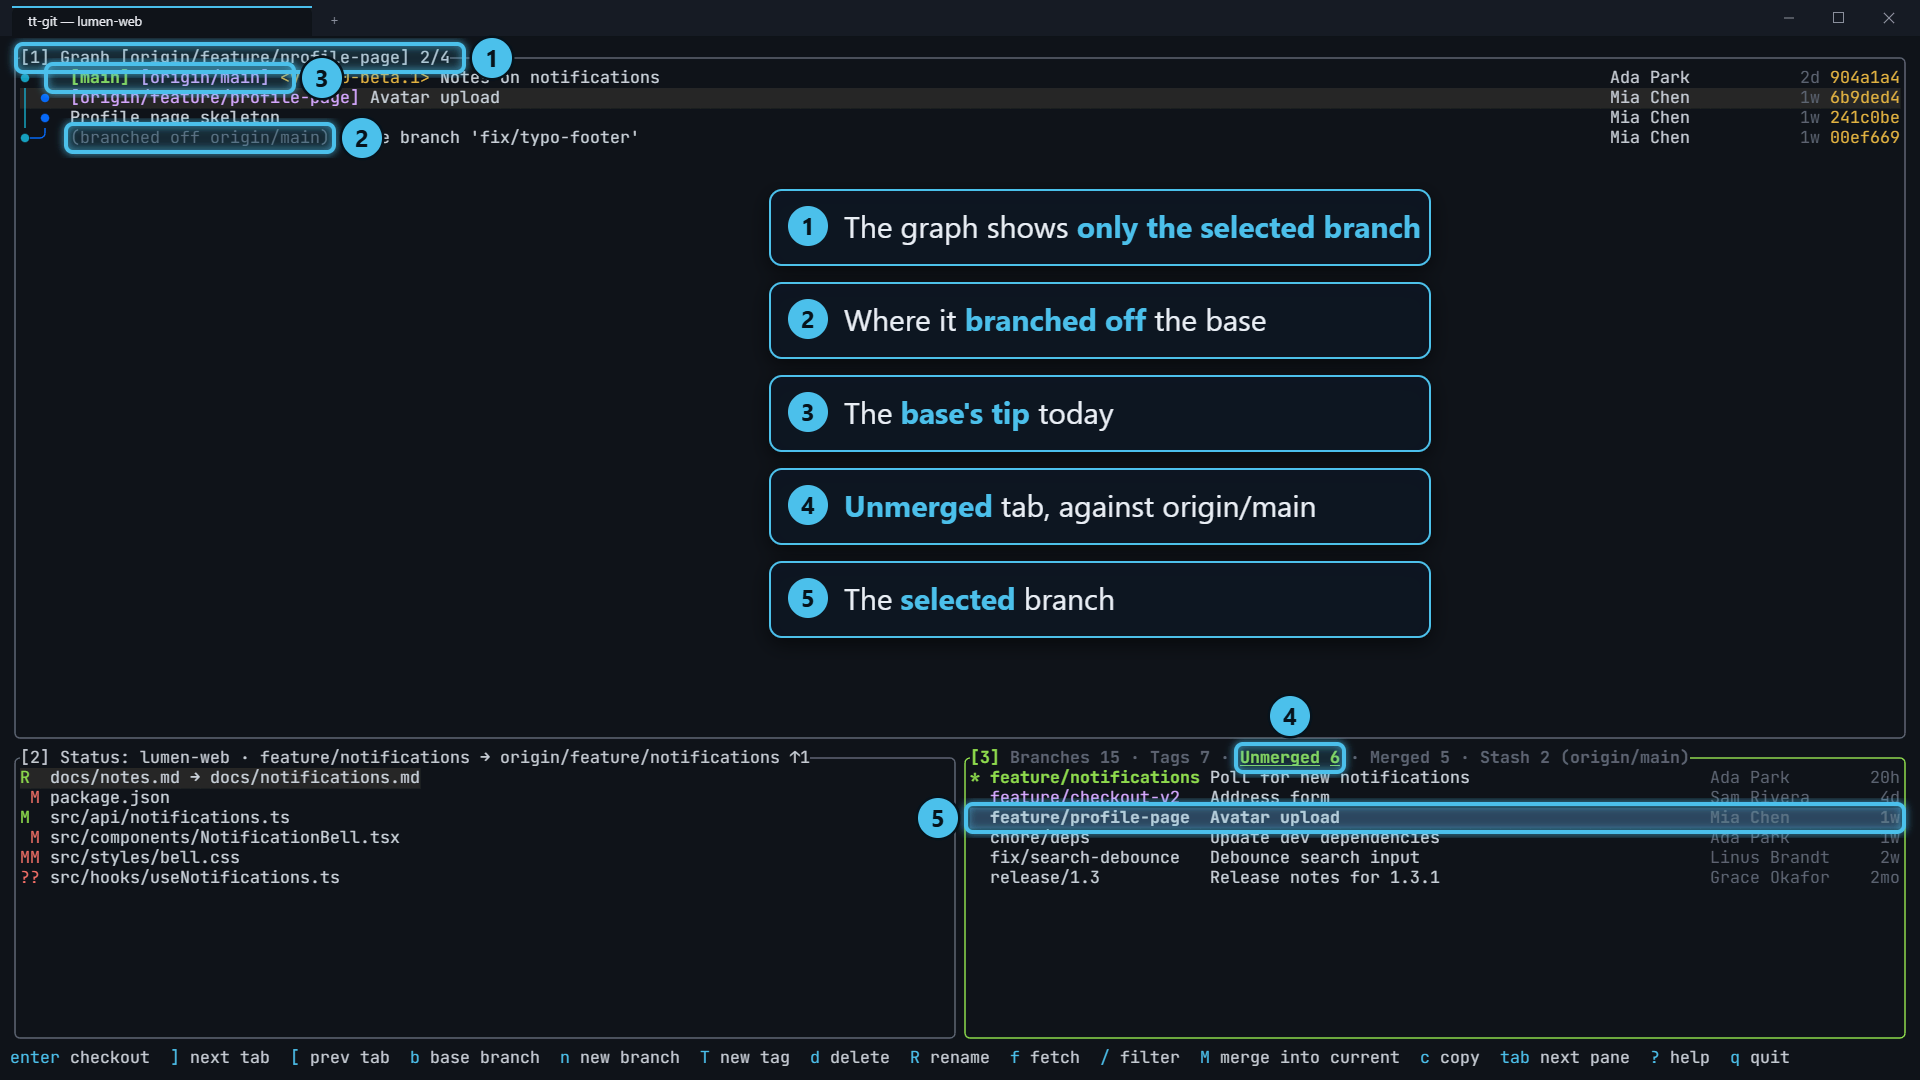Select the release/1.3 branch row
This screenshot has width=1920, height=1080.
coord(1434,877)
